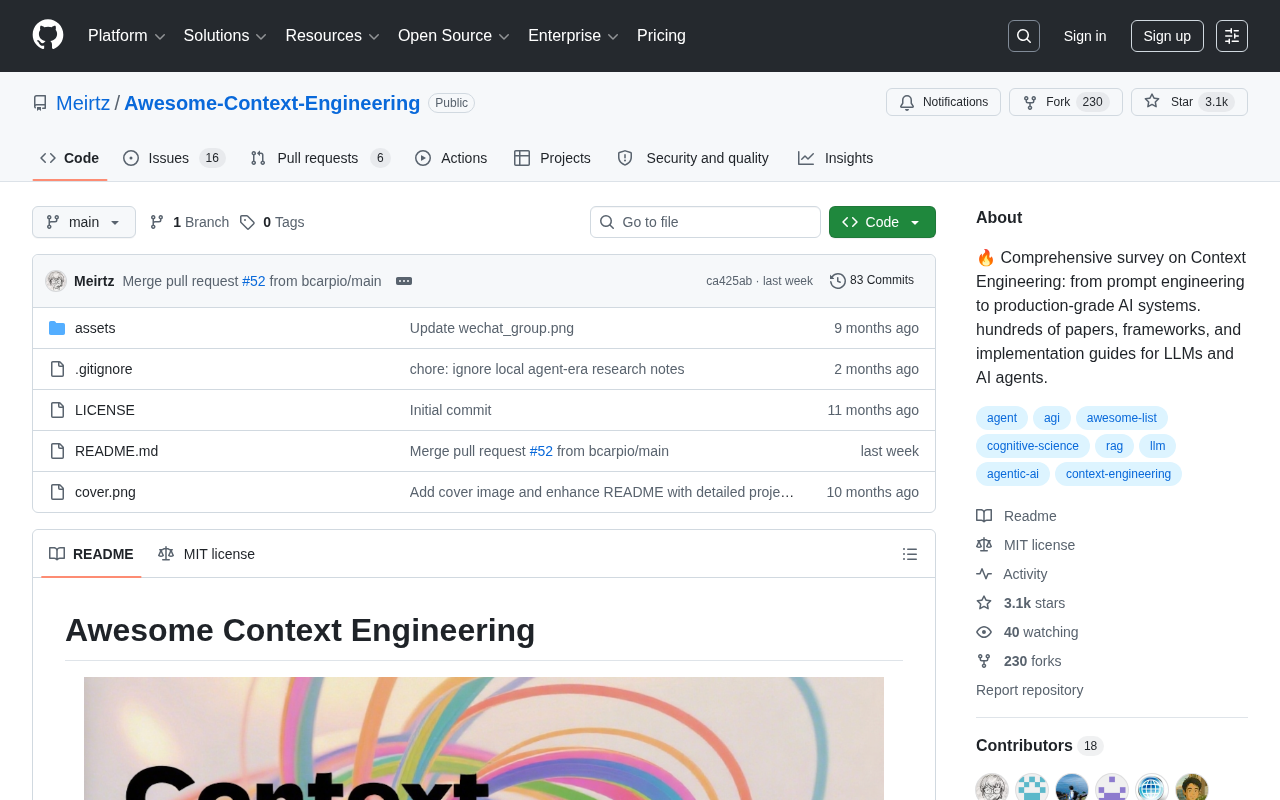This screenshot has height=800, width=1280.
Task: Open the appearance settings icon button
Action: [1232, 36]
